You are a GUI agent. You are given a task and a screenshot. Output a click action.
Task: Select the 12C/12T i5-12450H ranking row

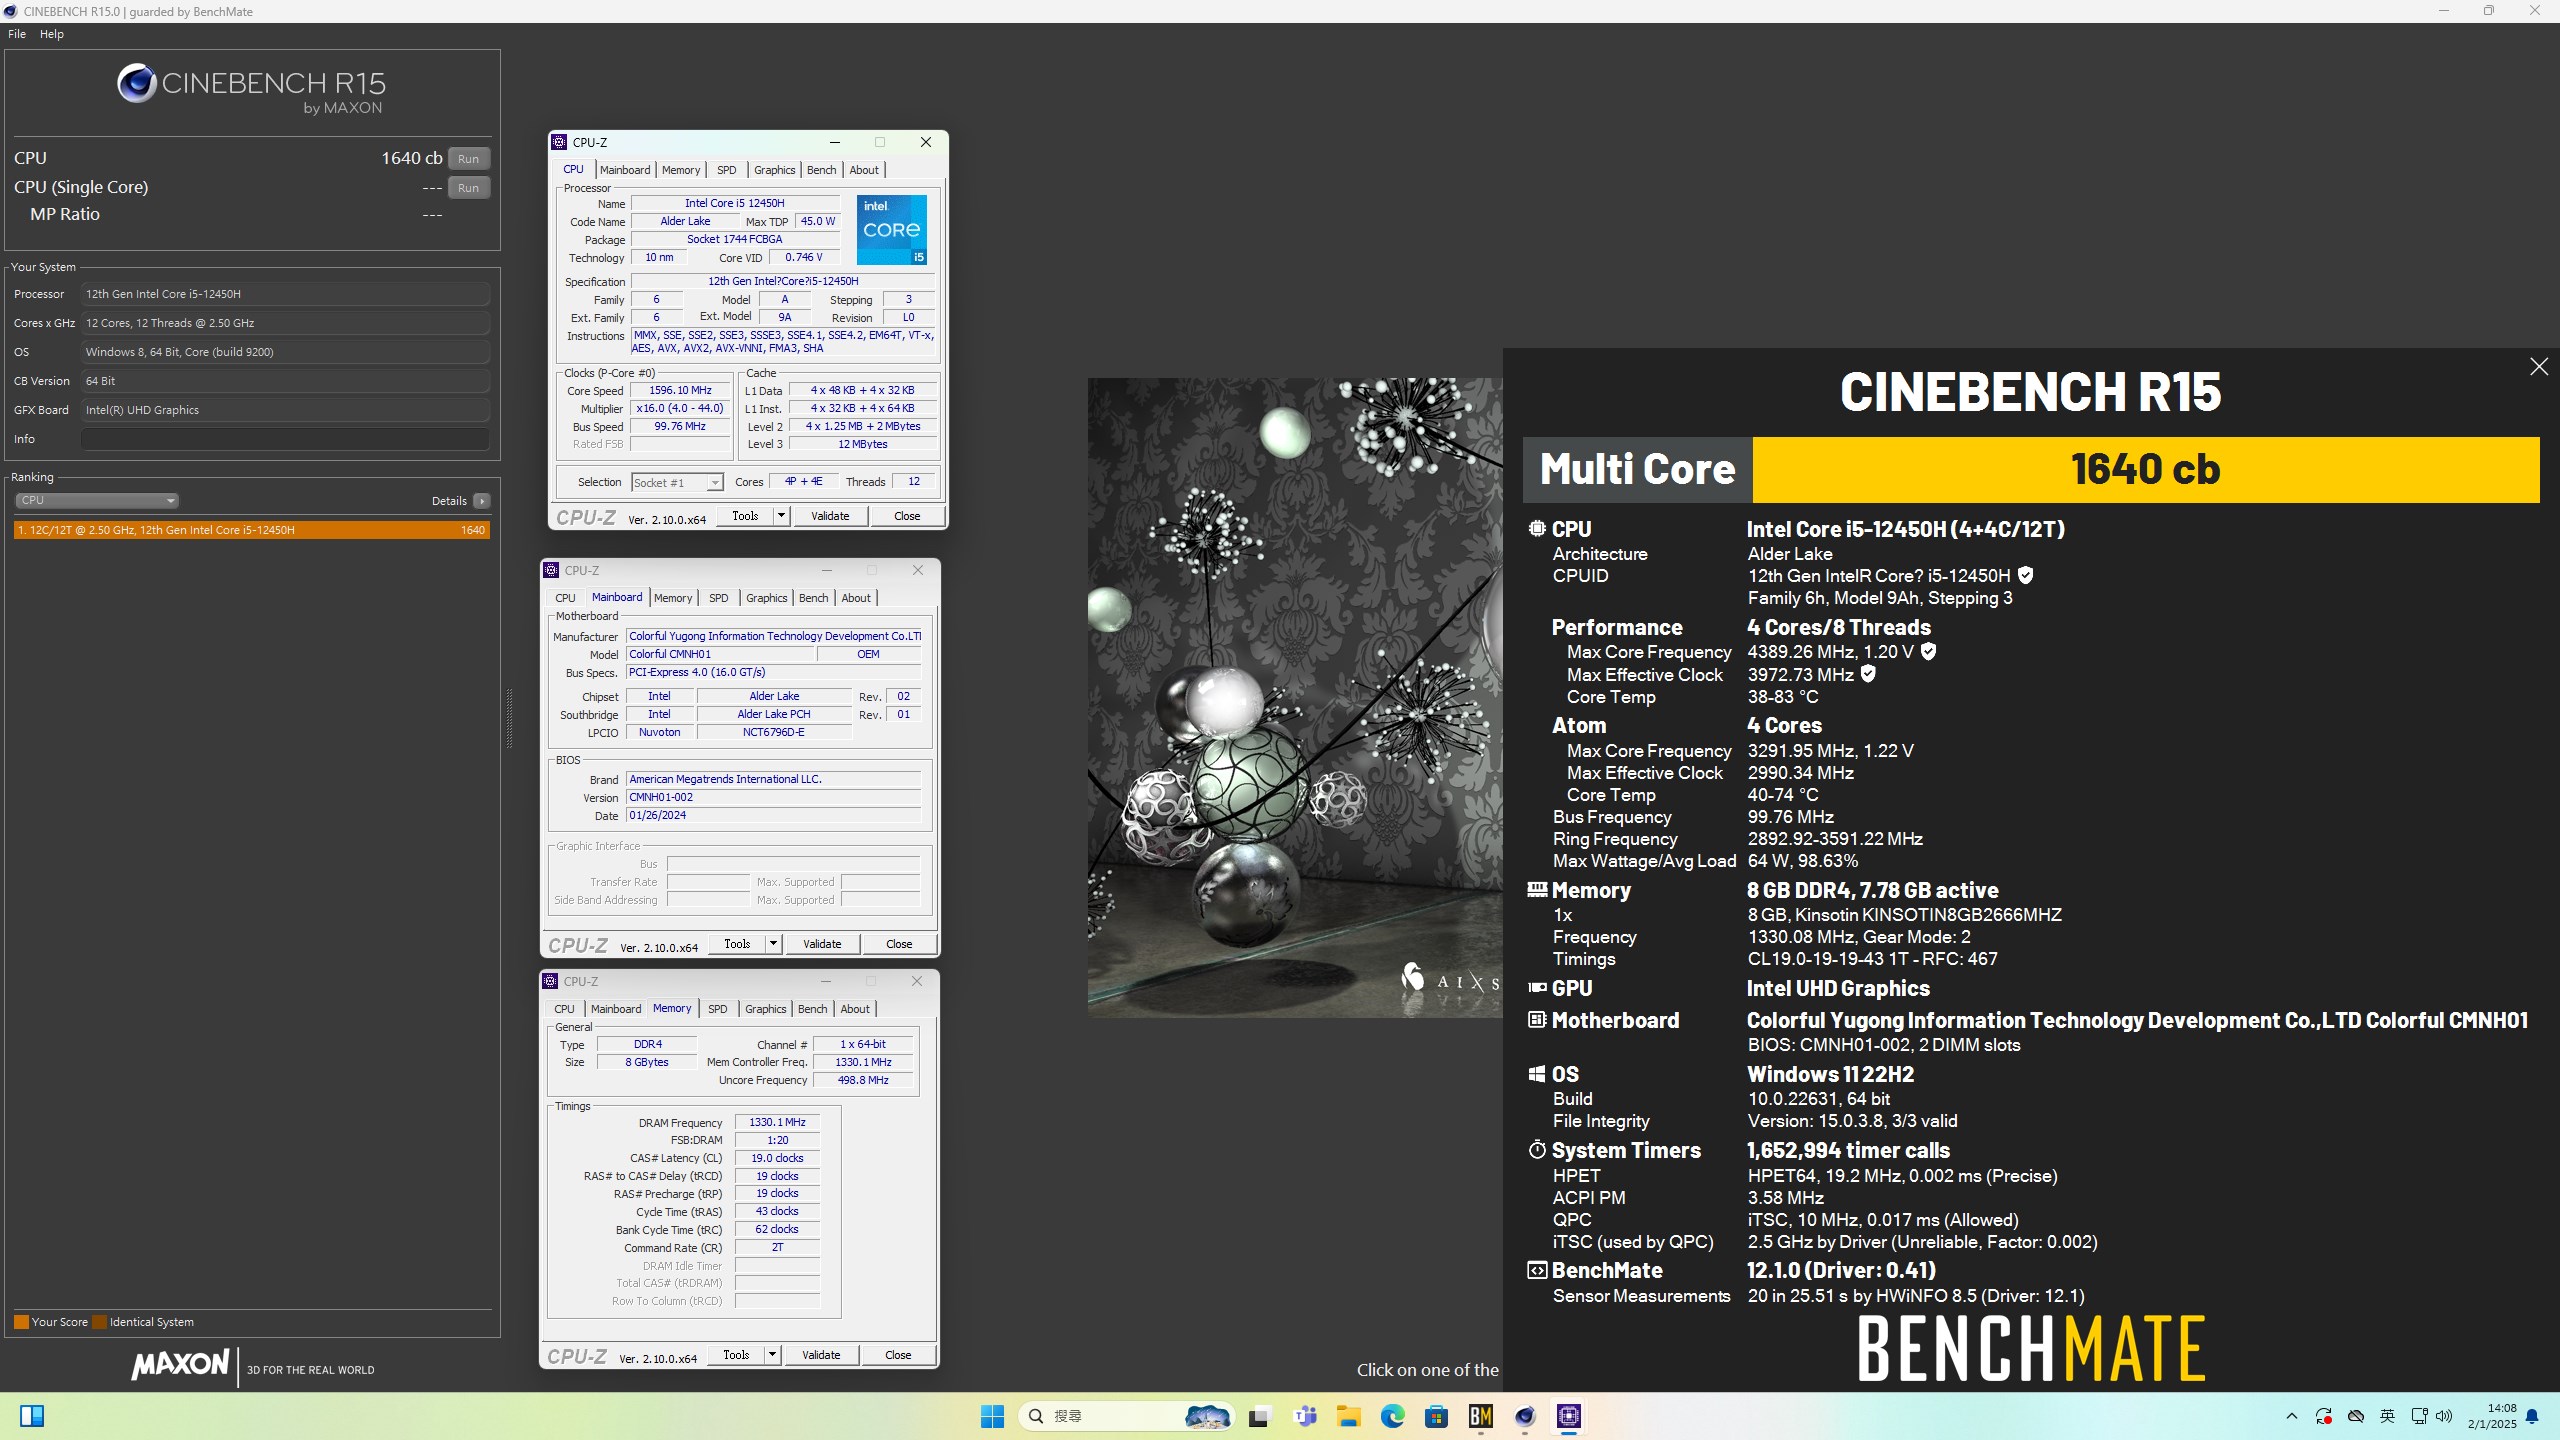[252, 530]
